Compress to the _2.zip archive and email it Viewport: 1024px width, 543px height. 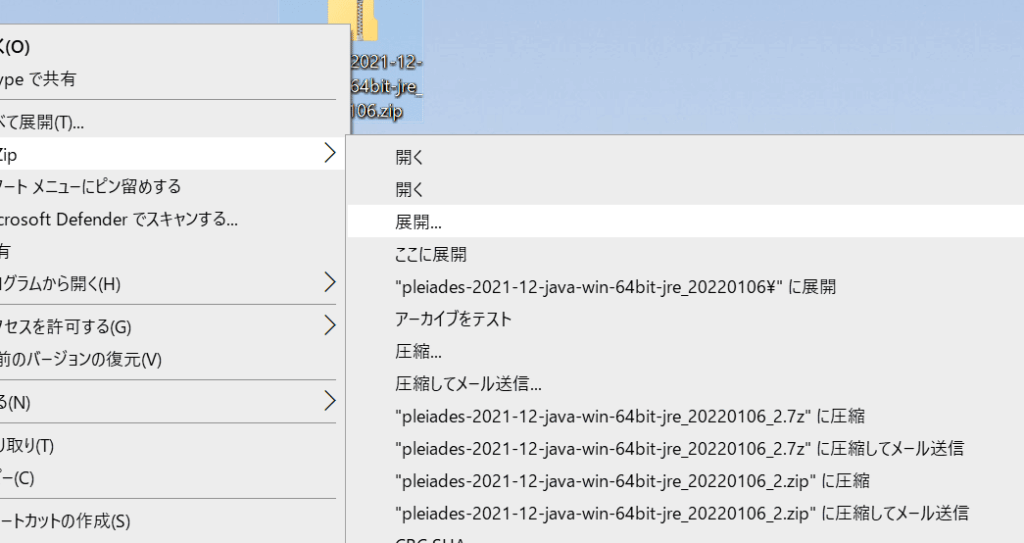click(681, 514)
